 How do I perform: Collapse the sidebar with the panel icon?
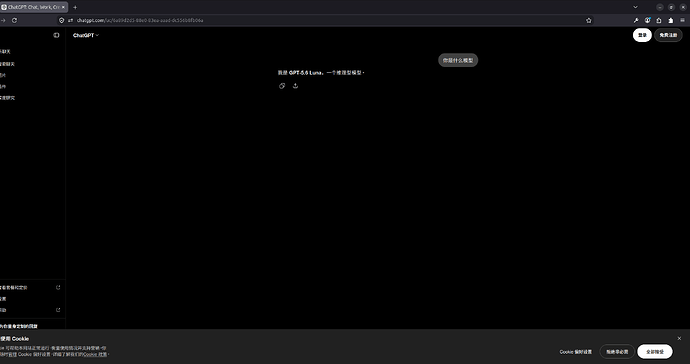tap(56, 35)
